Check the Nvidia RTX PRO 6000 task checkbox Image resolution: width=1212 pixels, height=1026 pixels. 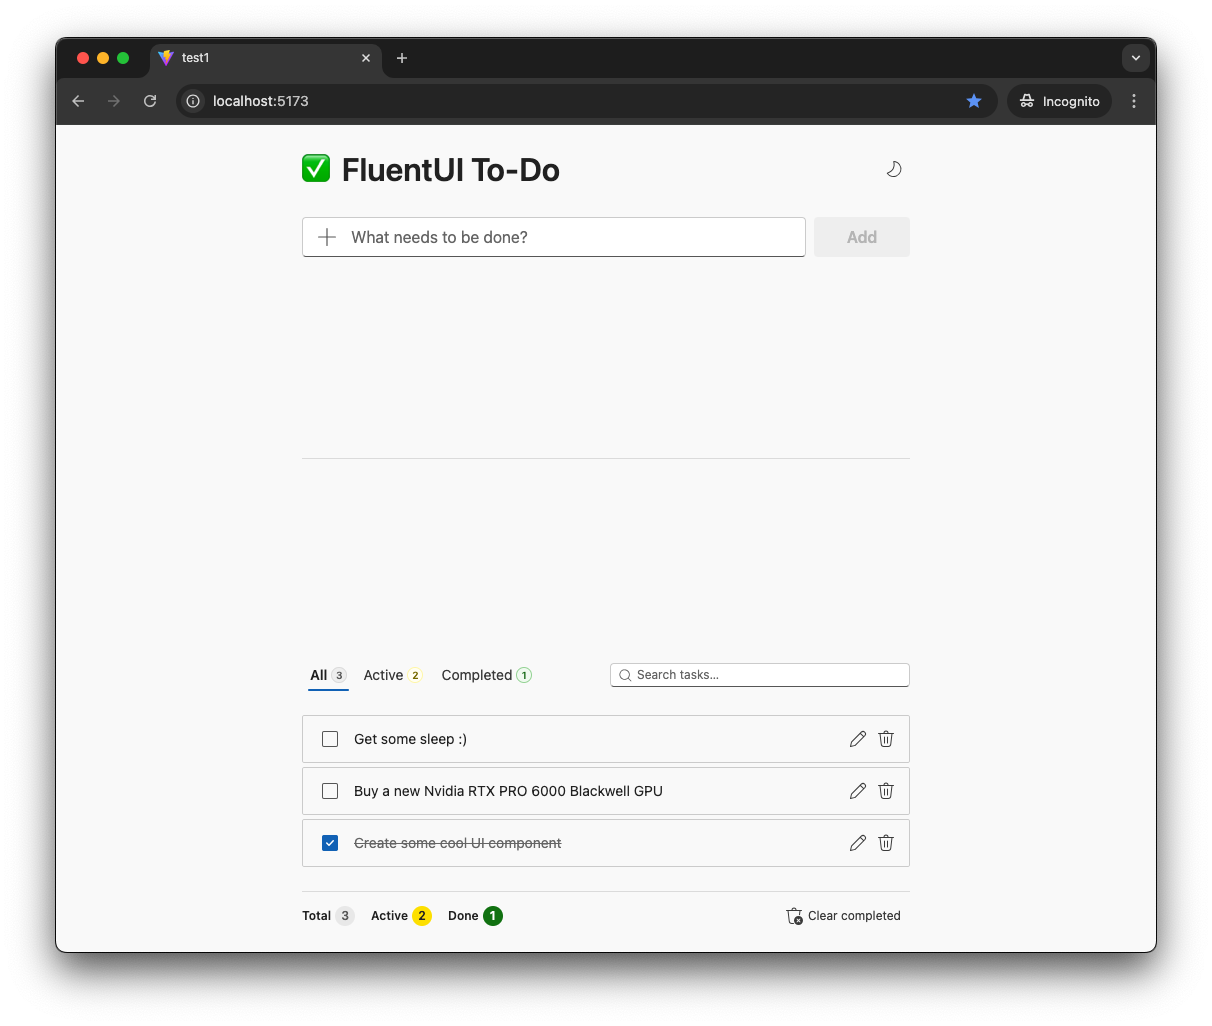point(330,791)
